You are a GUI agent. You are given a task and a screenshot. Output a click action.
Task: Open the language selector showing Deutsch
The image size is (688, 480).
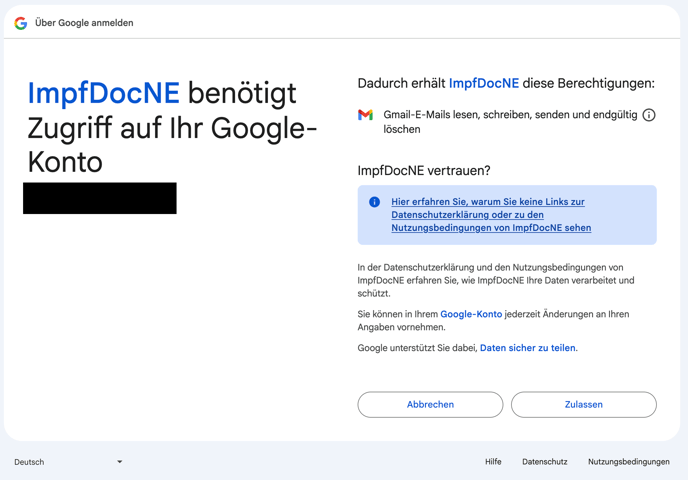click(68, 462)
